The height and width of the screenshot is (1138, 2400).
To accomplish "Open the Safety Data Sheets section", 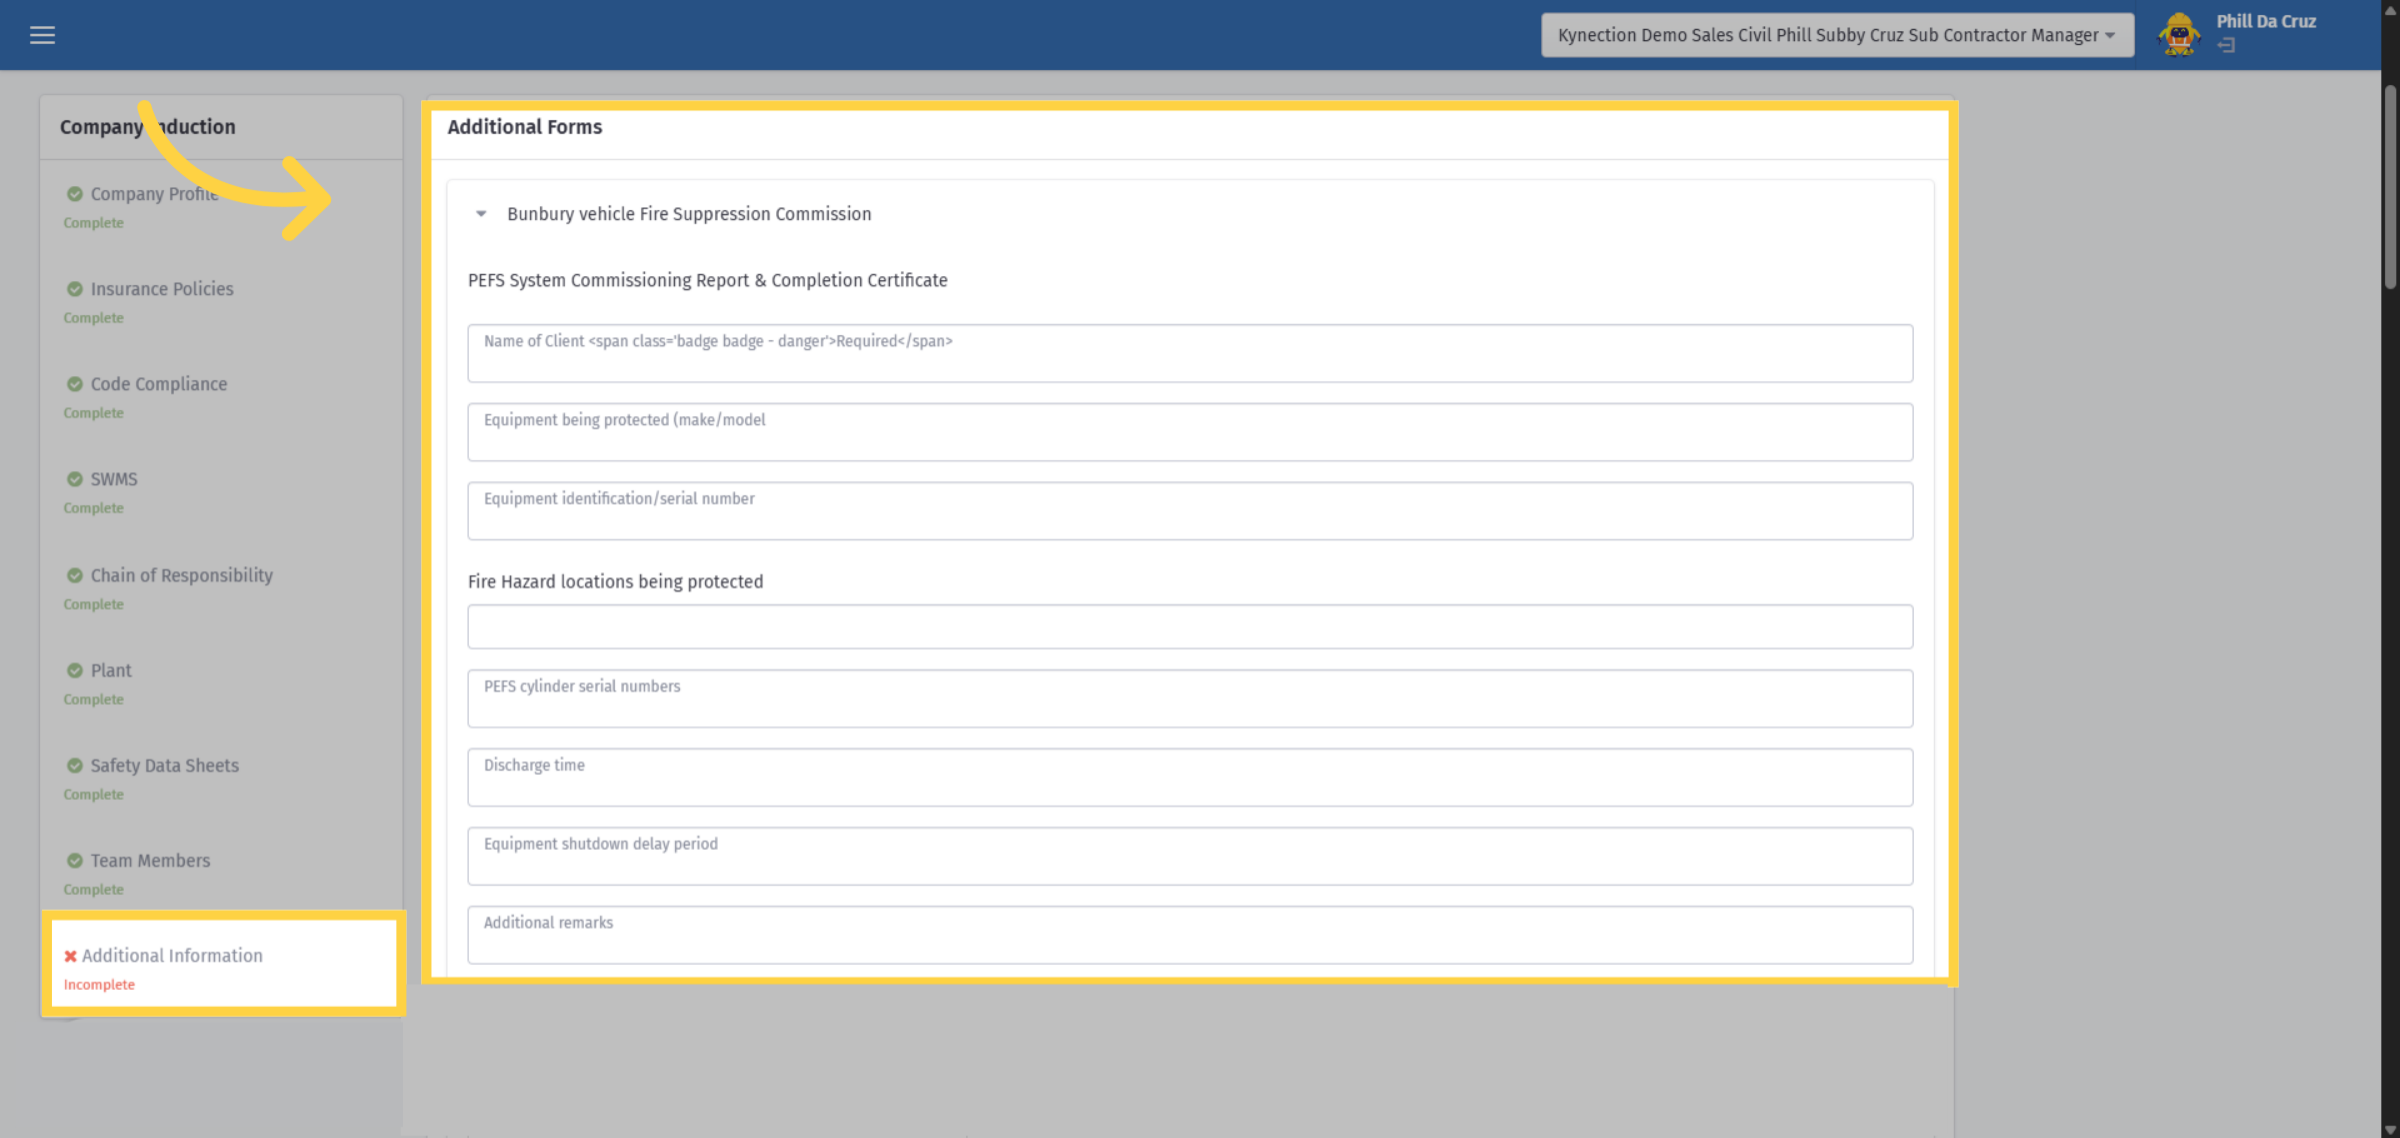I will (x=165, y=765).
